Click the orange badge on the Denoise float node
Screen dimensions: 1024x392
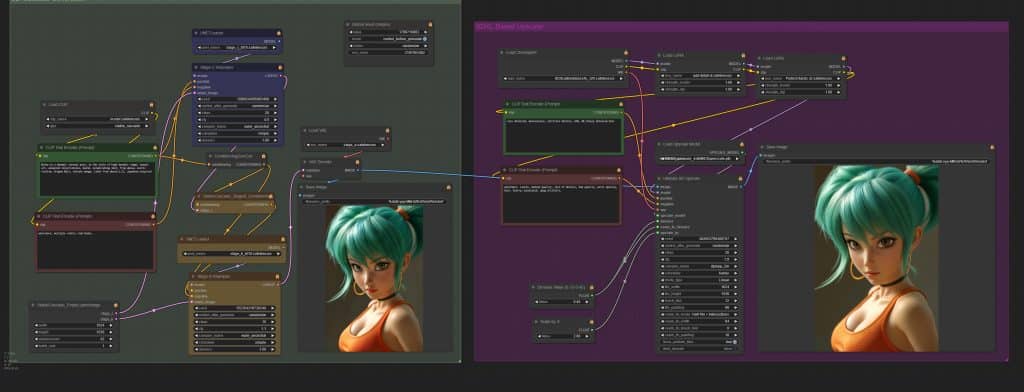pos(592,286)
